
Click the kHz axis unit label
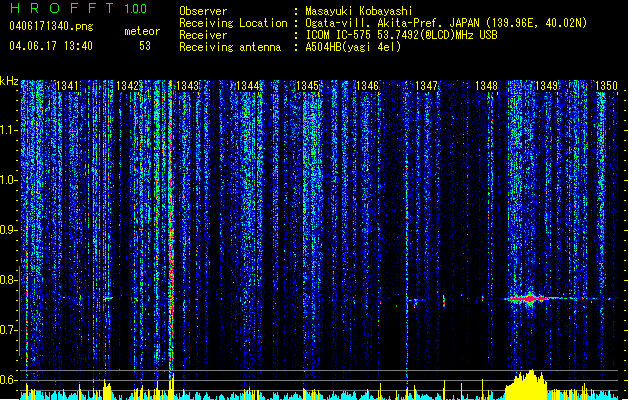click(9, 81)
